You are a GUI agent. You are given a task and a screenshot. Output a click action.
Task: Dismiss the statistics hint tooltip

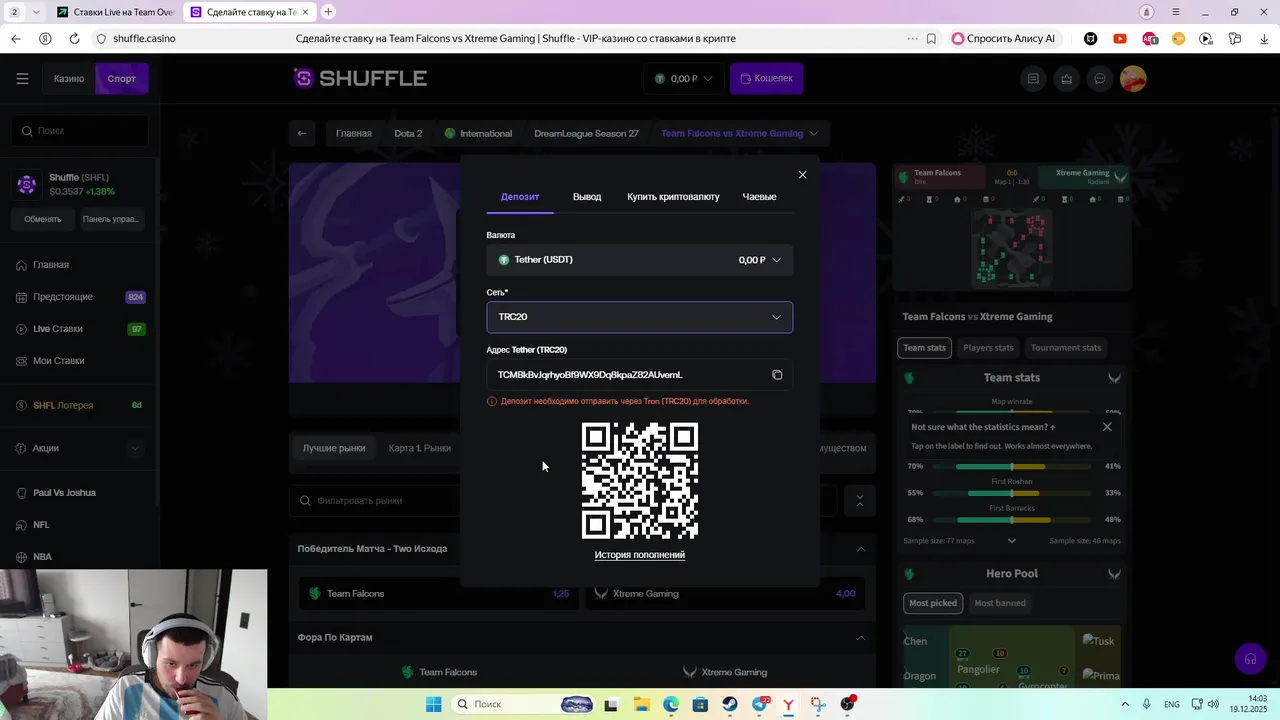[x=1107, y=427]
